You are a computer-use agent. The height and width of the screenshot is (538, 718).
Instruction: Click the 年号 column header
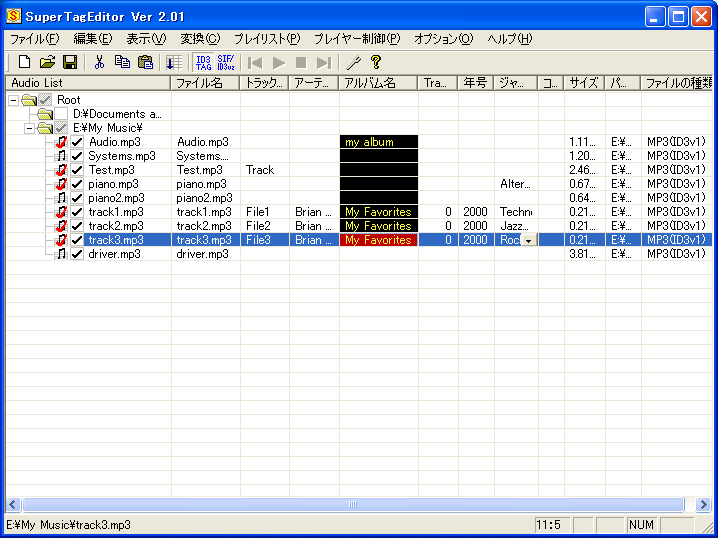click(475, 83)
